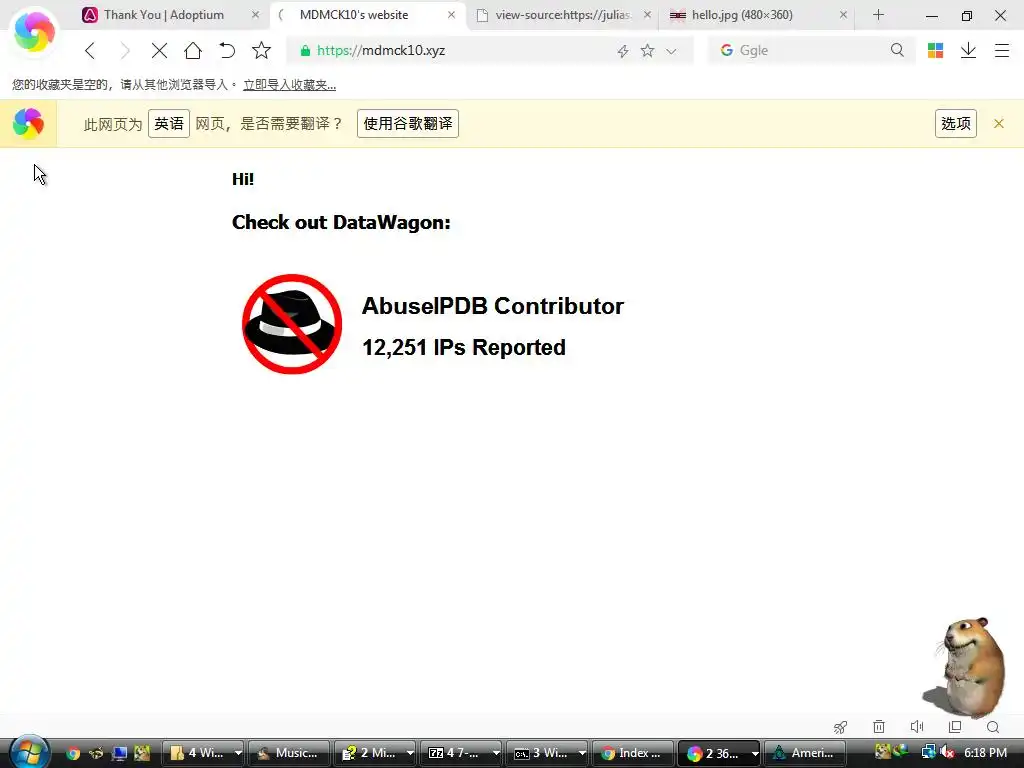Viewport: 1024px width, 768px height.
Task: Dismiss the translation bar with X
Action: coord(999,123)
